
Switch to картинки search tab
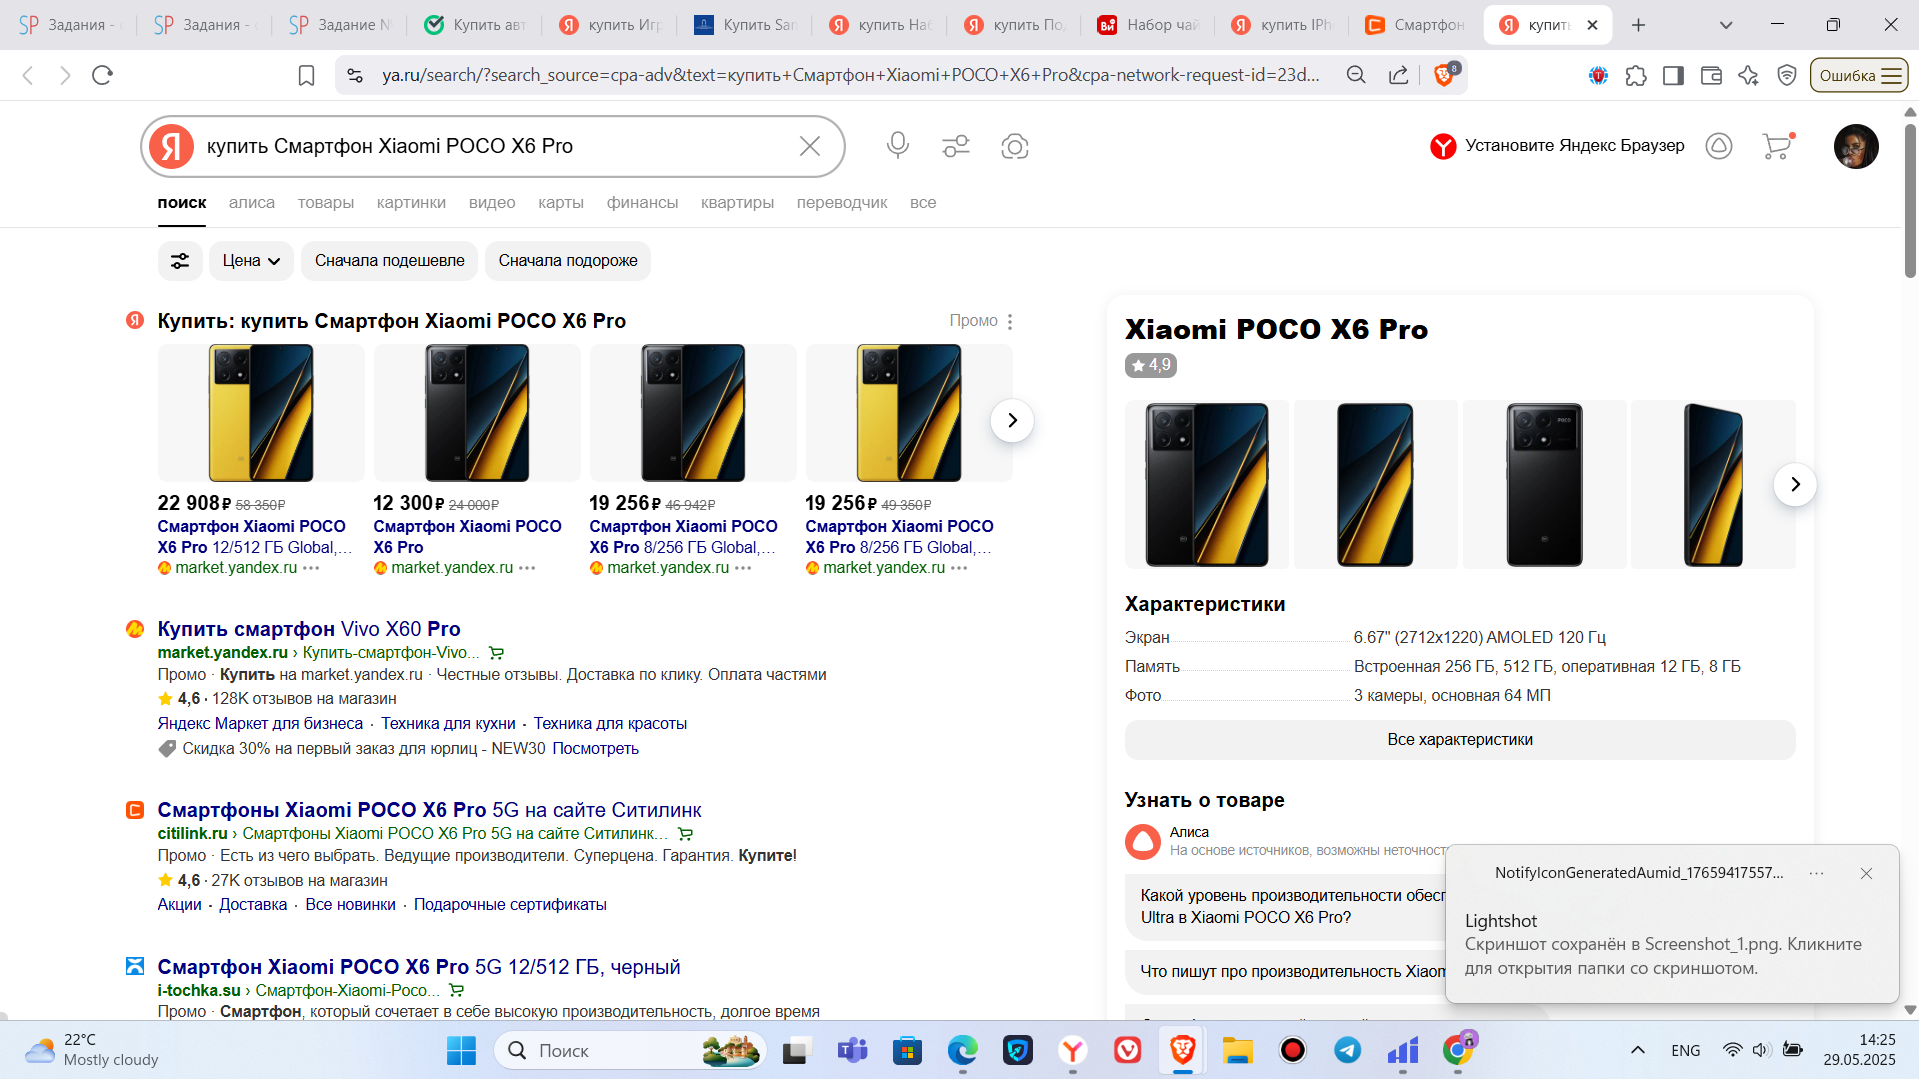point(411,202)
